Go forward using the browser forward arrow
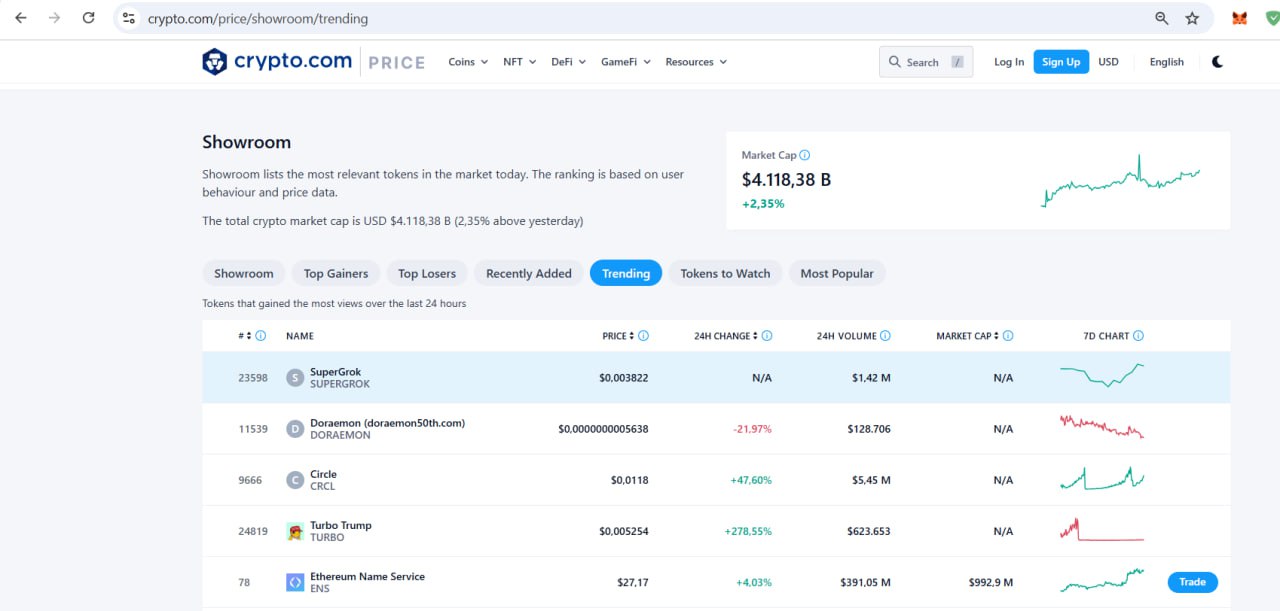Image resolution: width=1280 pixels, height=611 pixels. pos(54,18)
